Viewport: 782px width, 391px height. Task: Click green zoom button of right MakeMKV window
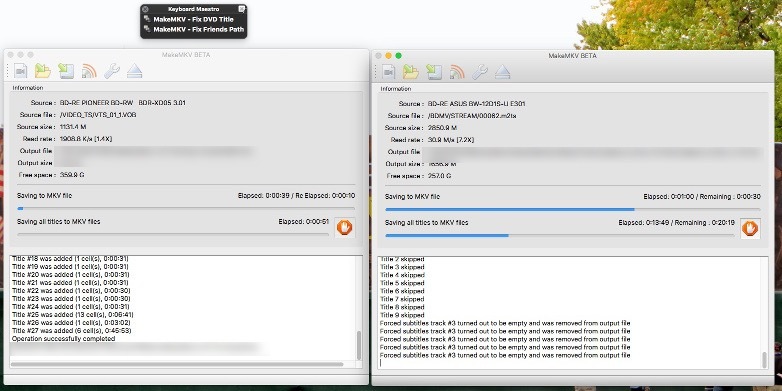pos(398,56)
